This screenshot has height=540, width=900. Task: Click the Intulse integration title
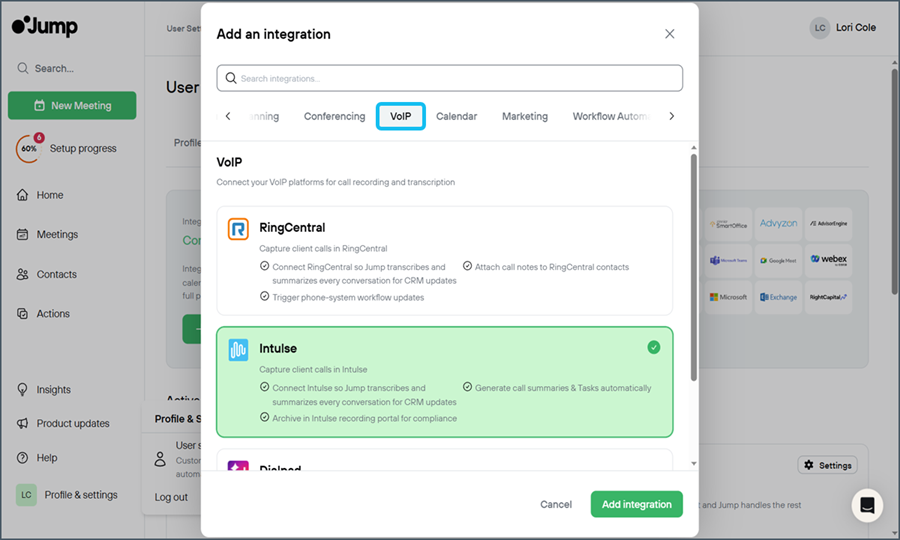[278, 348]
